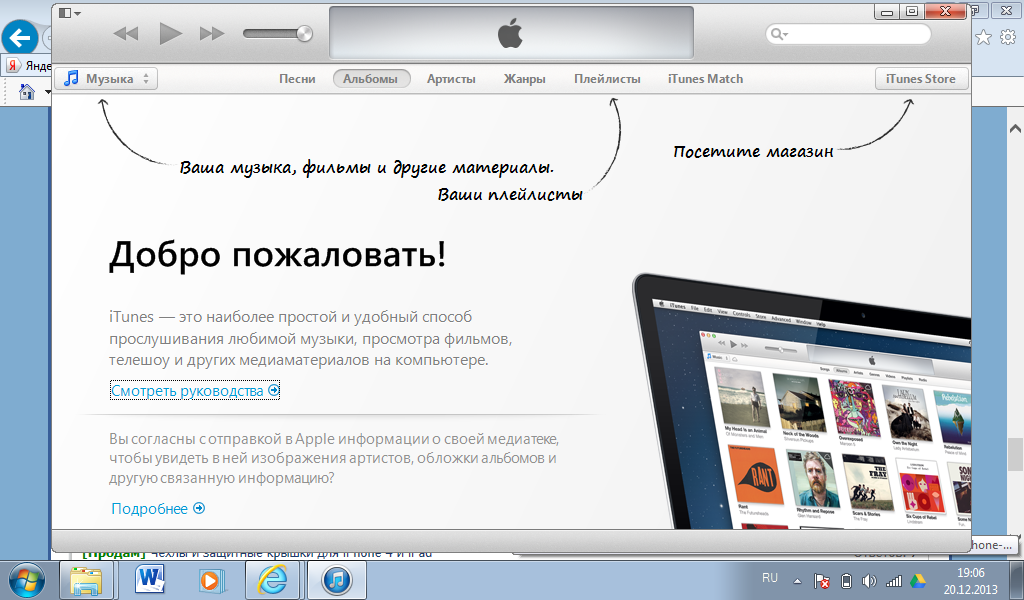The height and width of the screenshot is (600, 1024).
Task: Switch to Microsoft Word in the taskbar
Action: [x=150, y=580]
